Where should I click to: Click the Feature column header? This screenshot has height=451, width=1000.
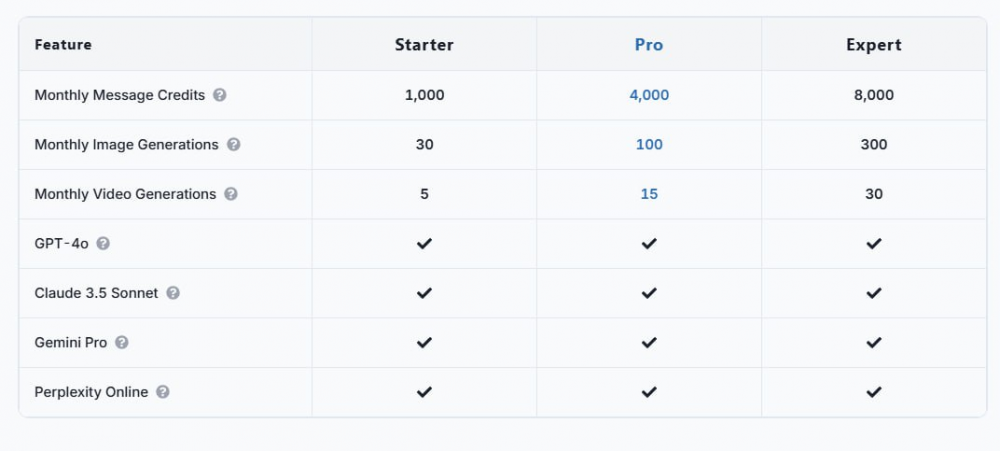point(63,45)
